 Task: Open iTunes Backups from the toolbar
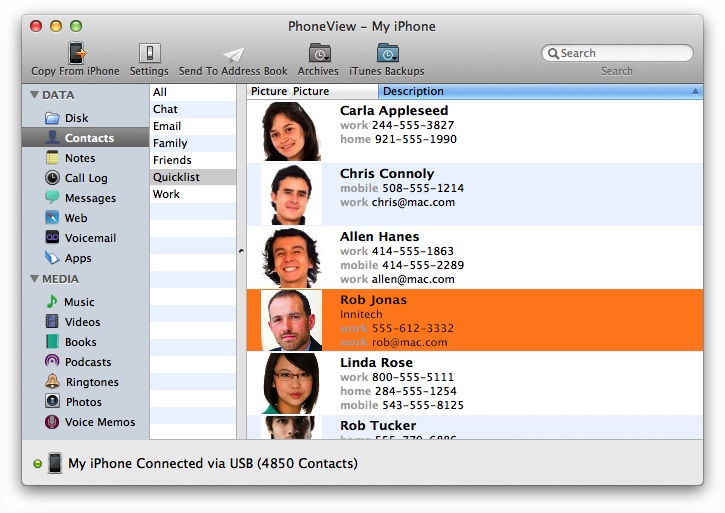pos(387,53)
